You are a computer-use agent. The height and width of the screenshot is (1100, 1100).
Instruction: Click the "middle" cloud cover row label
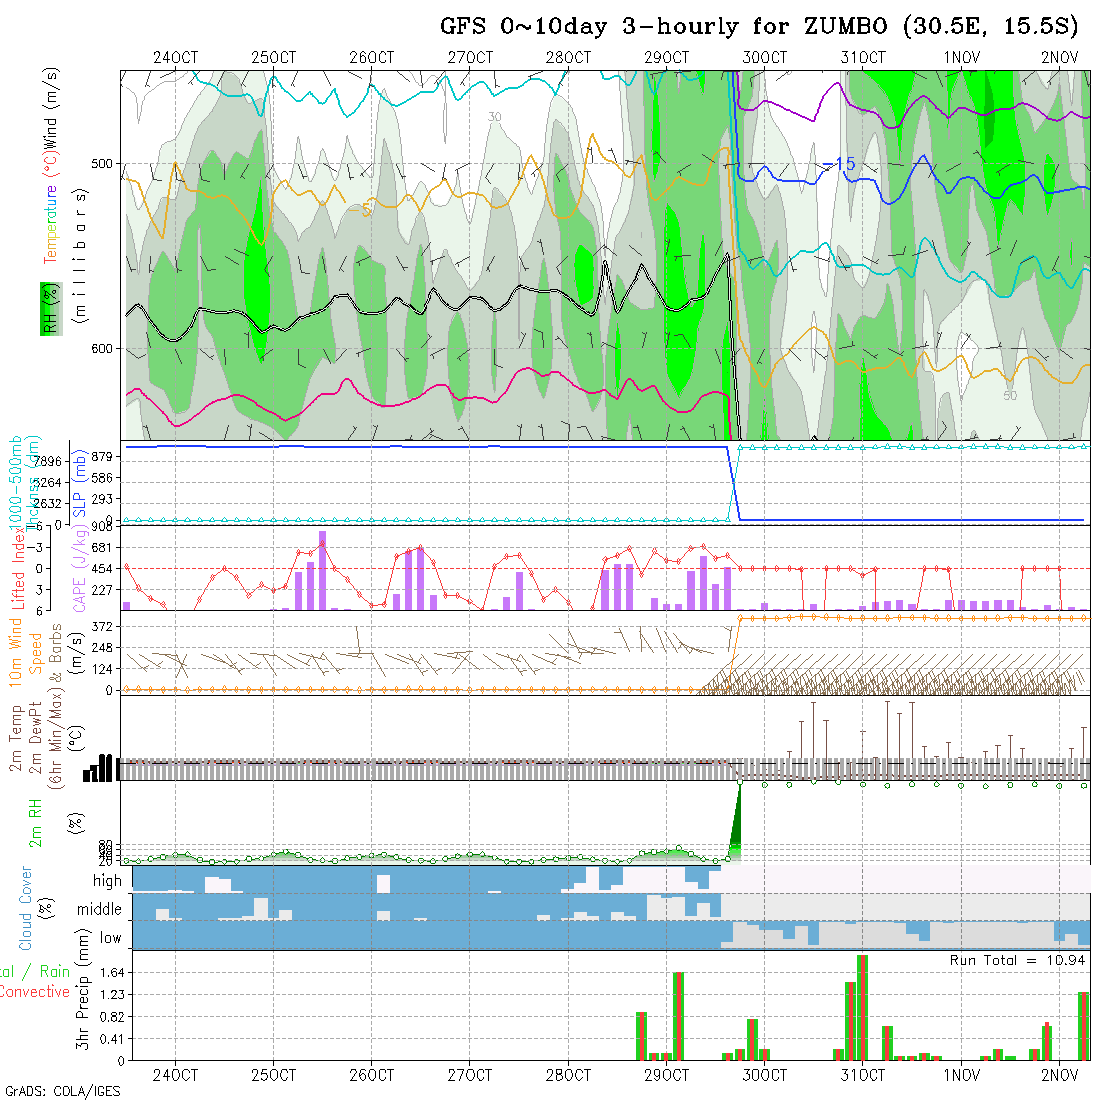(x=99, y=910)
